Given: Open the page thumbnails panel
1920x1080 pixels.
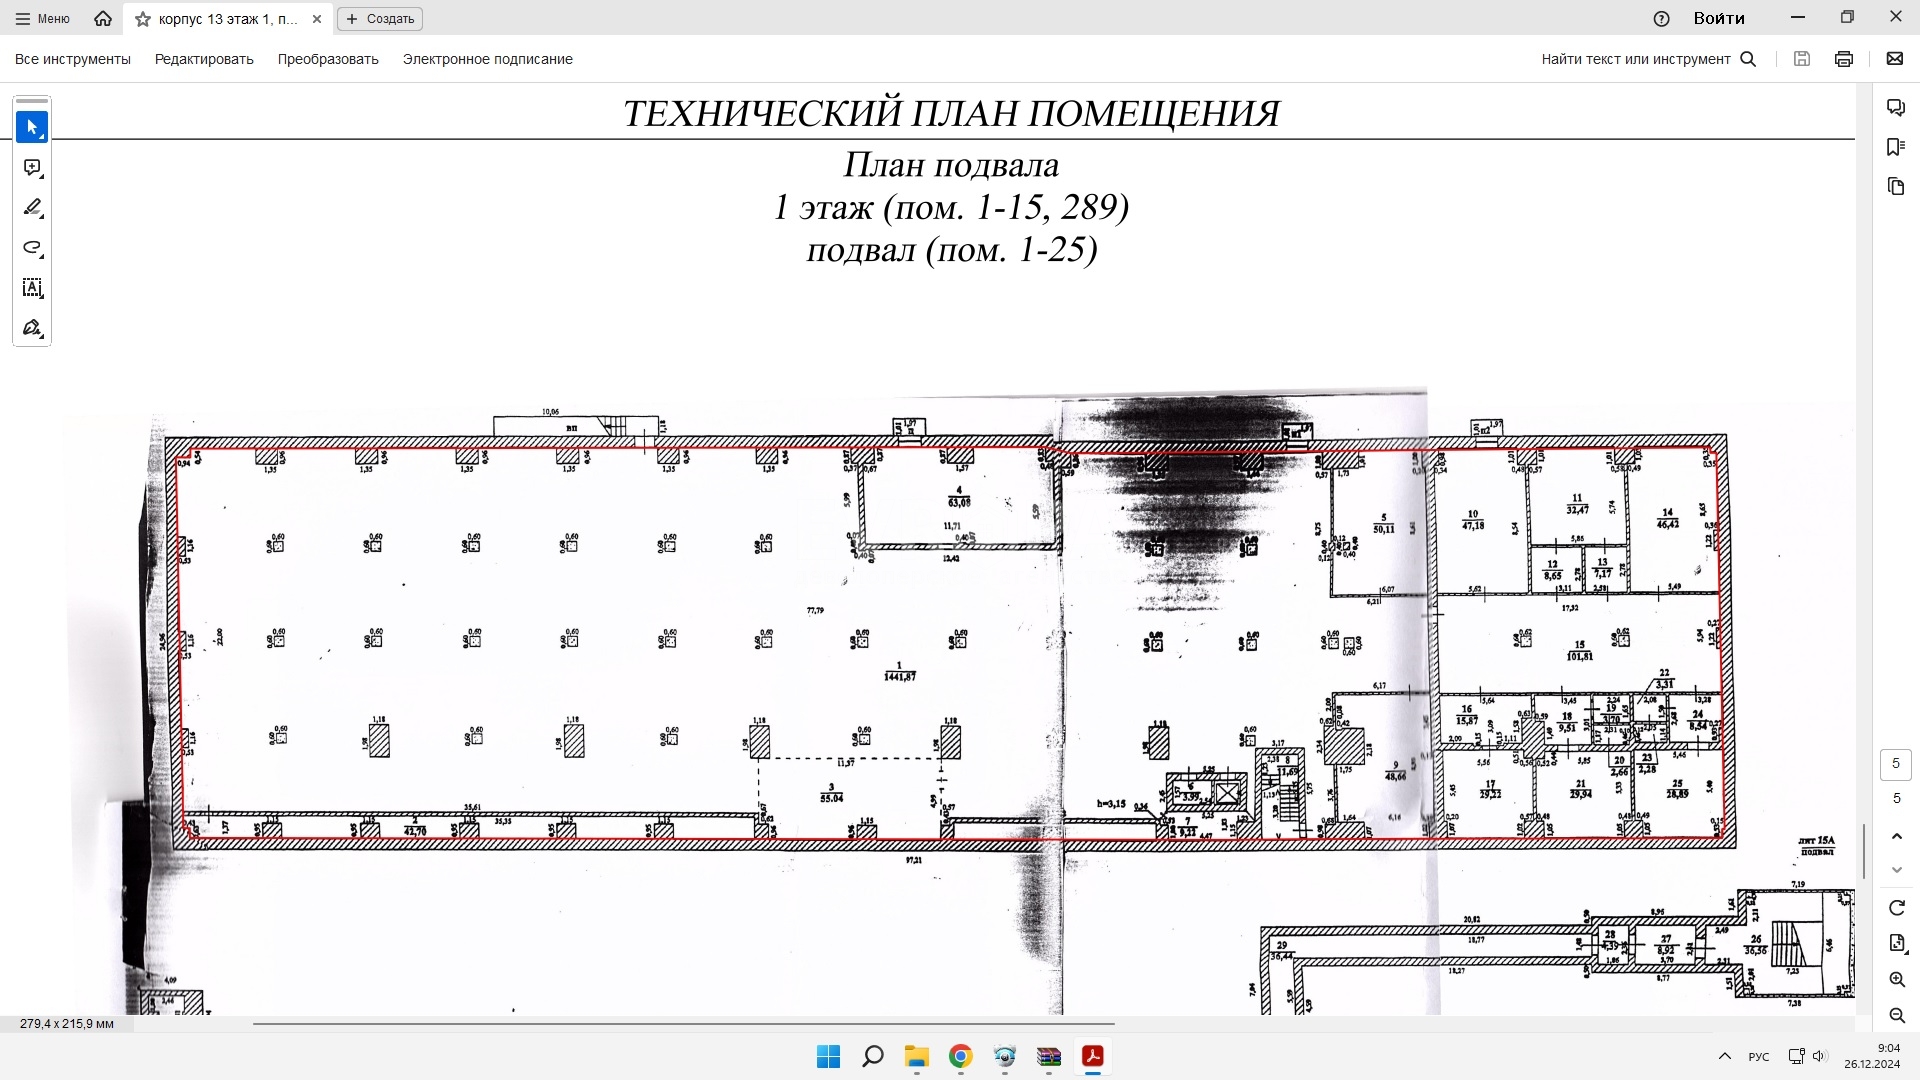Looking at the screenshot, I should tap(1896, 187).
